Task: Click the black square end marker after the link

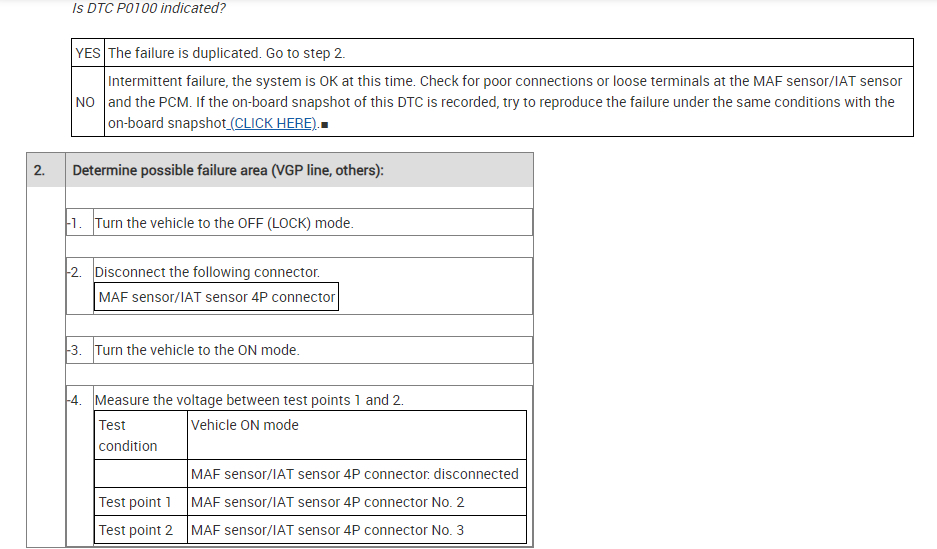Action: coord(326,124)
